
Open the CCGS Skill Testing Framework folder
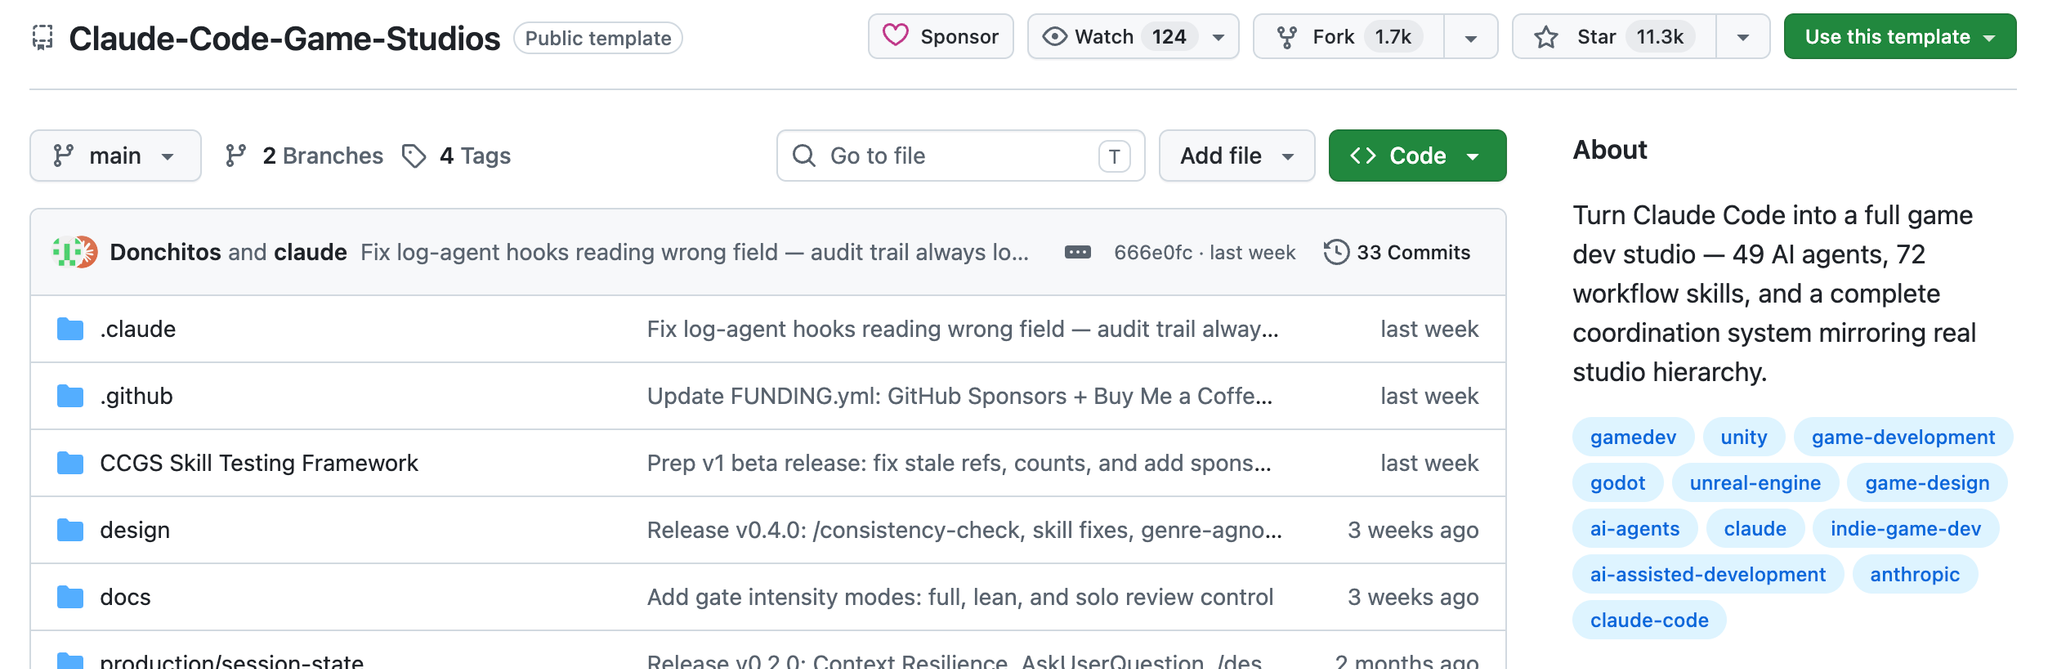point(259,463)
